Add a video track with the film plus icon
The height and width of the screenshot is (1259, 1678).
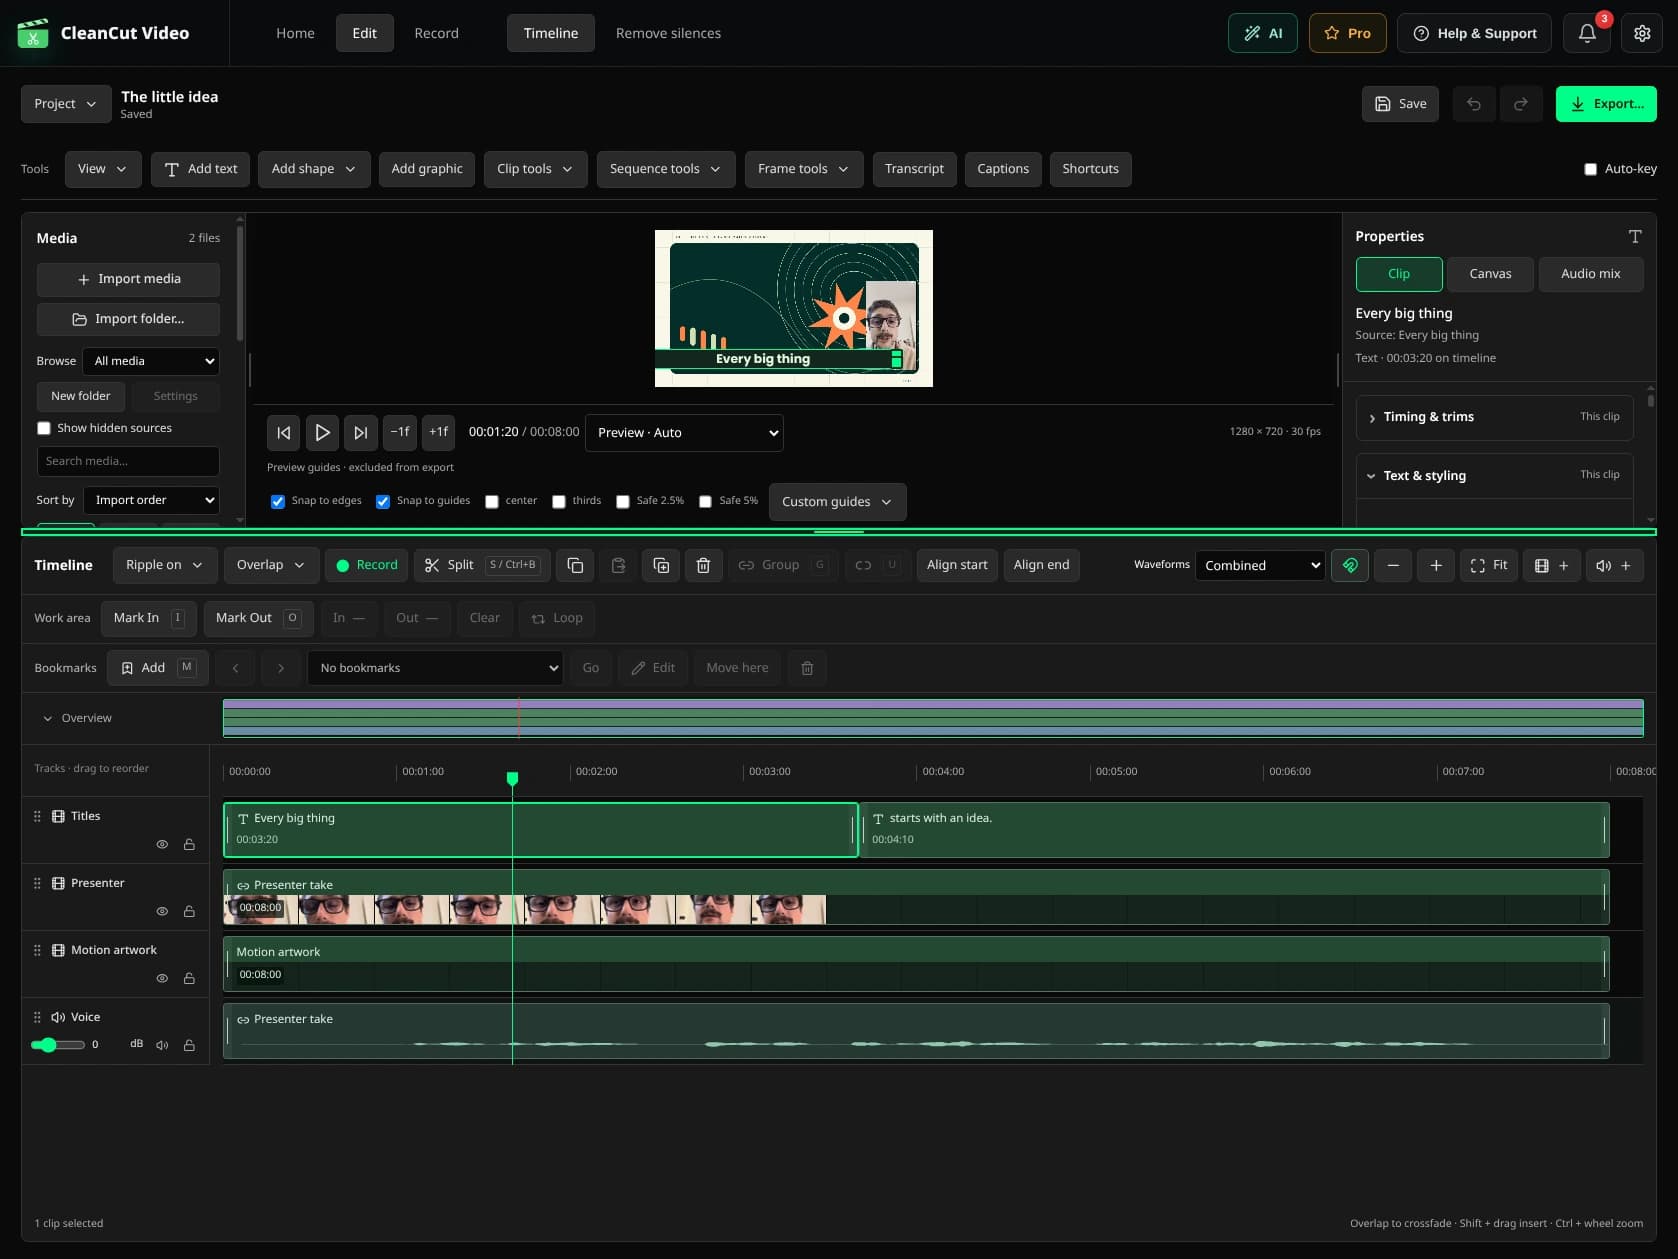(1552, 565)
